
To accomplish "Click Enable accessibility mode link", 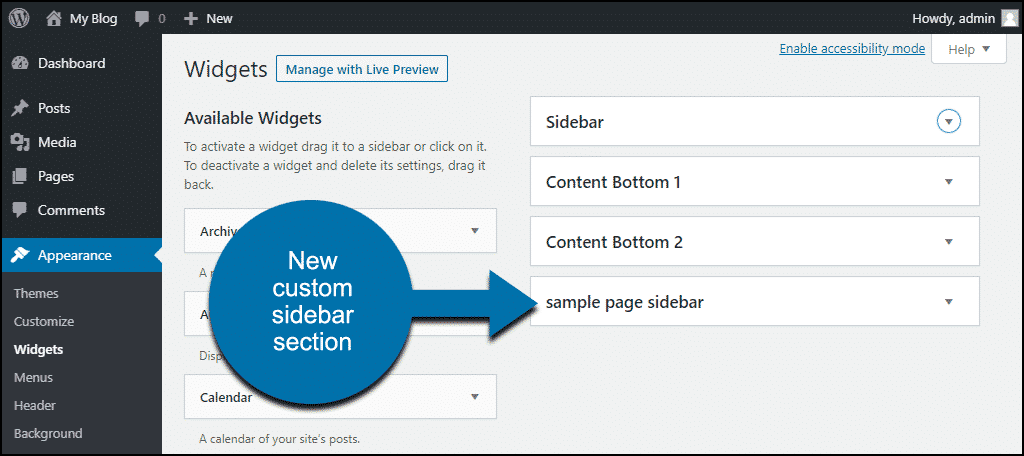I will 852,49.
